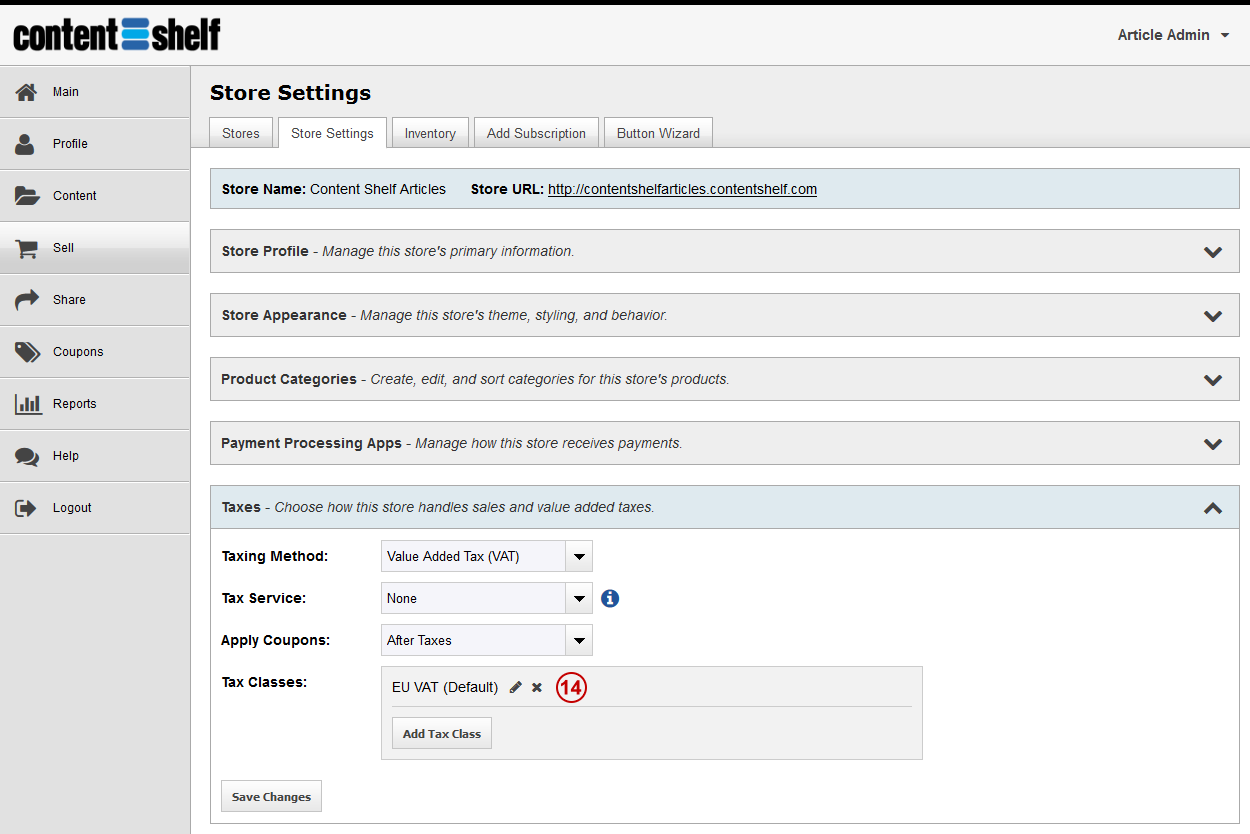Viewport: 1250px width, 834px height.
Task: Show Tax Service info tooltip icon
Action: (610, 598)
